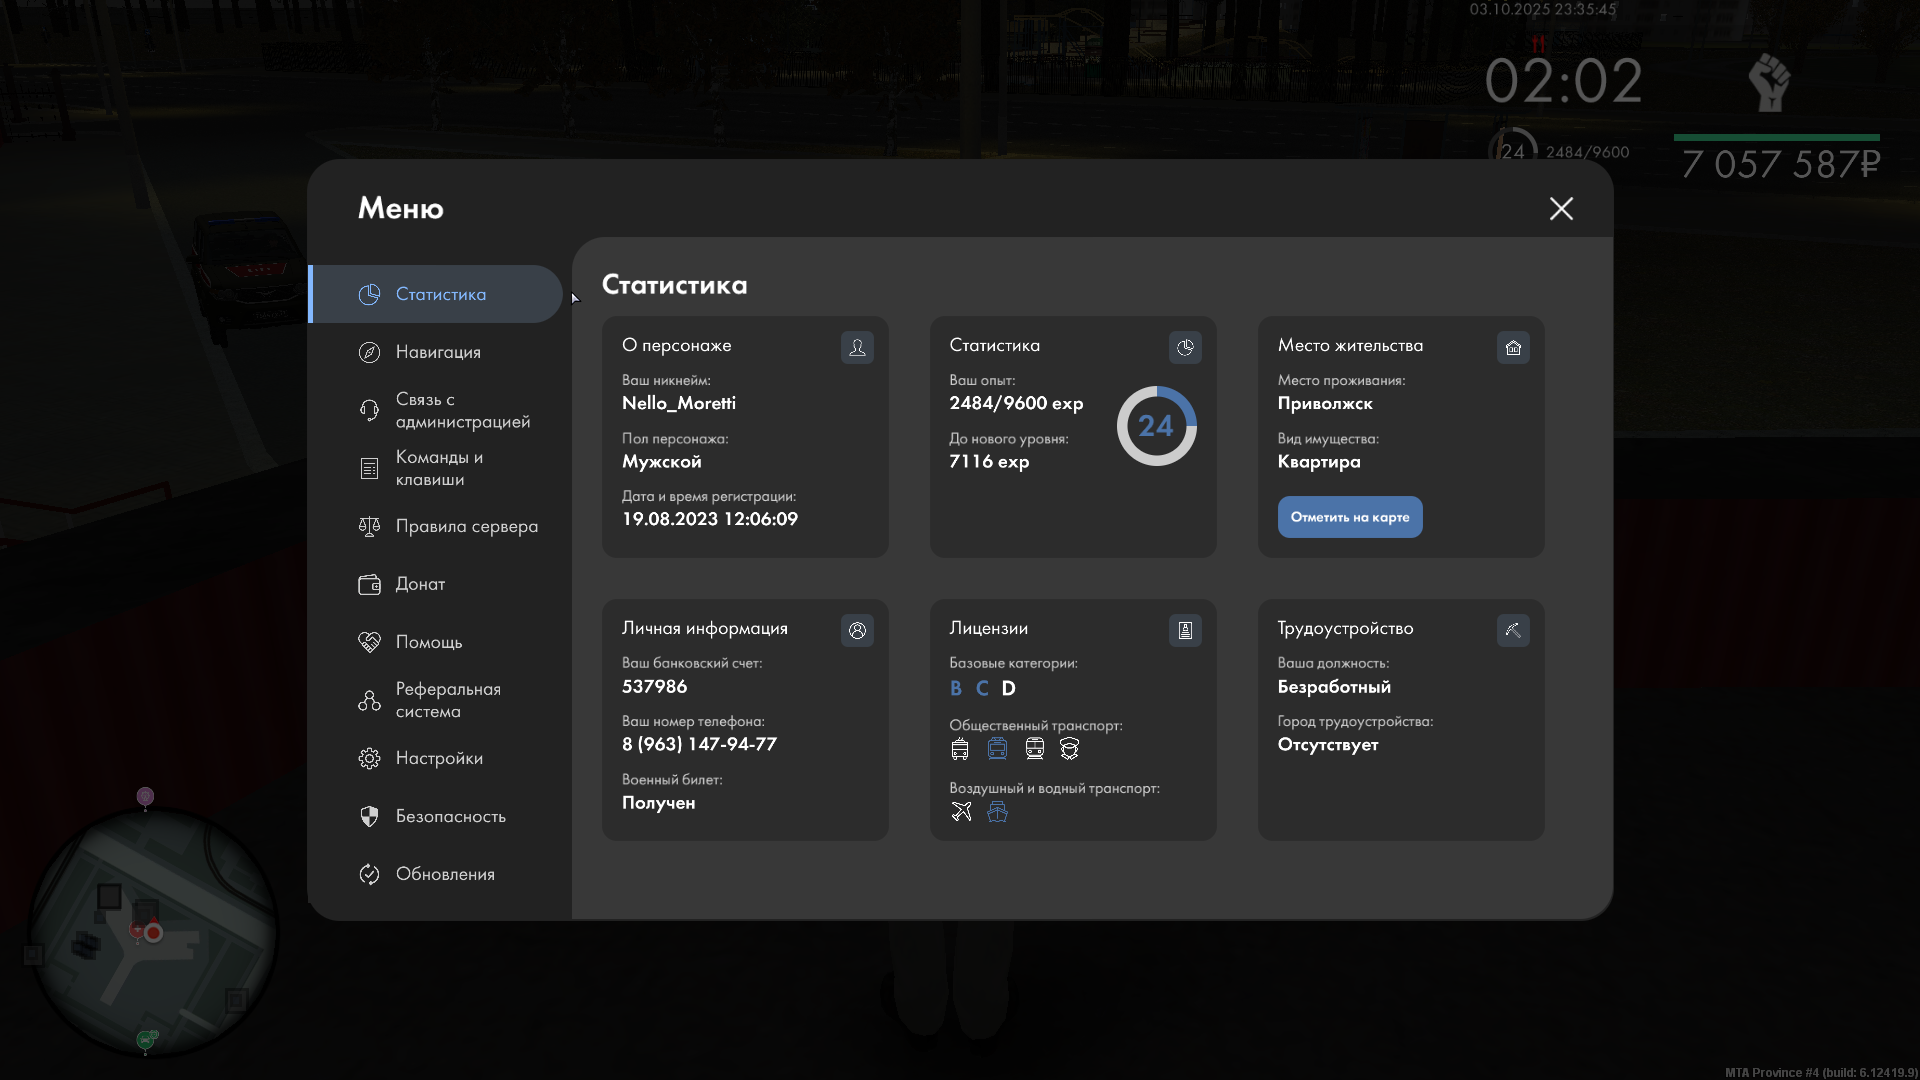The height and width of the screenshot is (1080, 1920).
Task: Open the Донат menu section
Action: (x=420, y=584)
